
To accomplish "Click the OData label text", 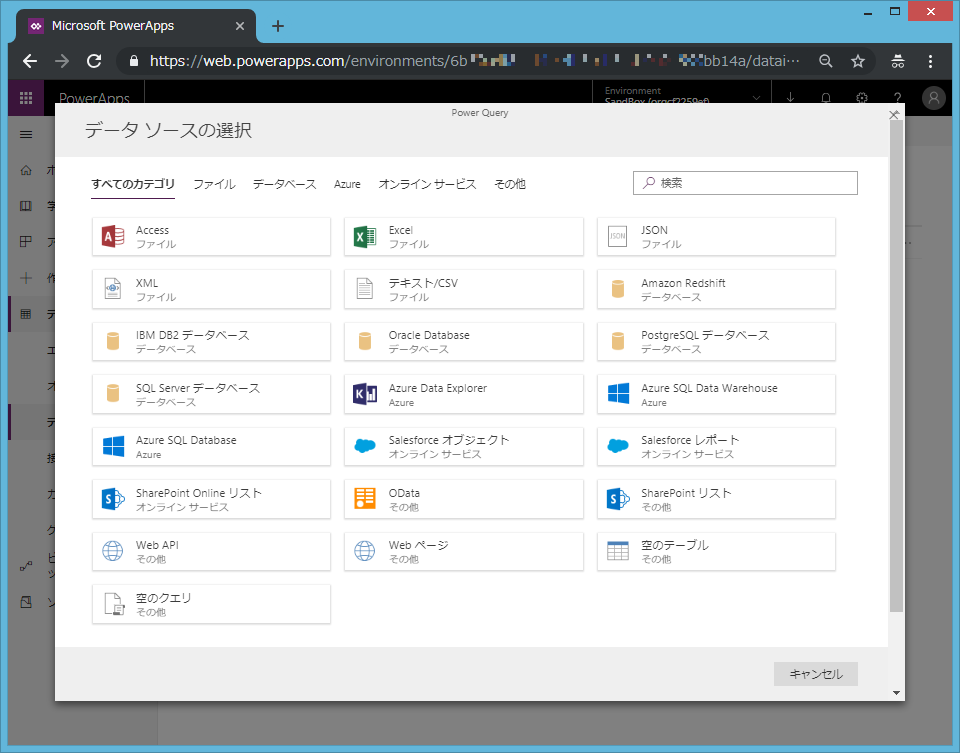I will point(404,493).
